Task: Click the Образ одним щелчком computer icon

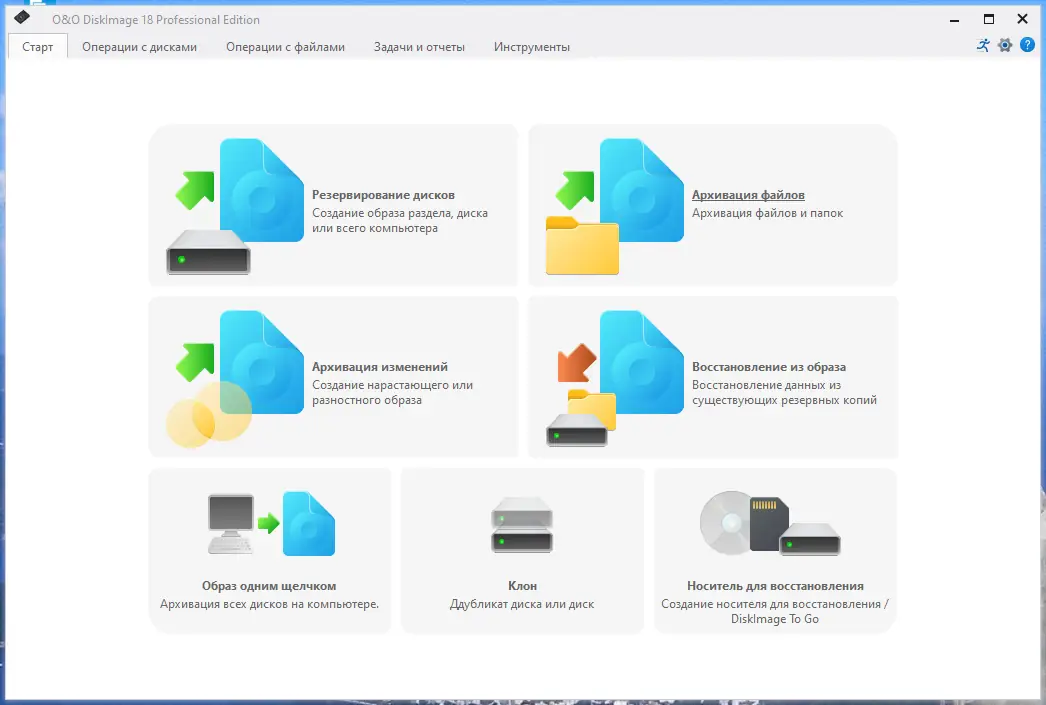Action: (271, 524)
